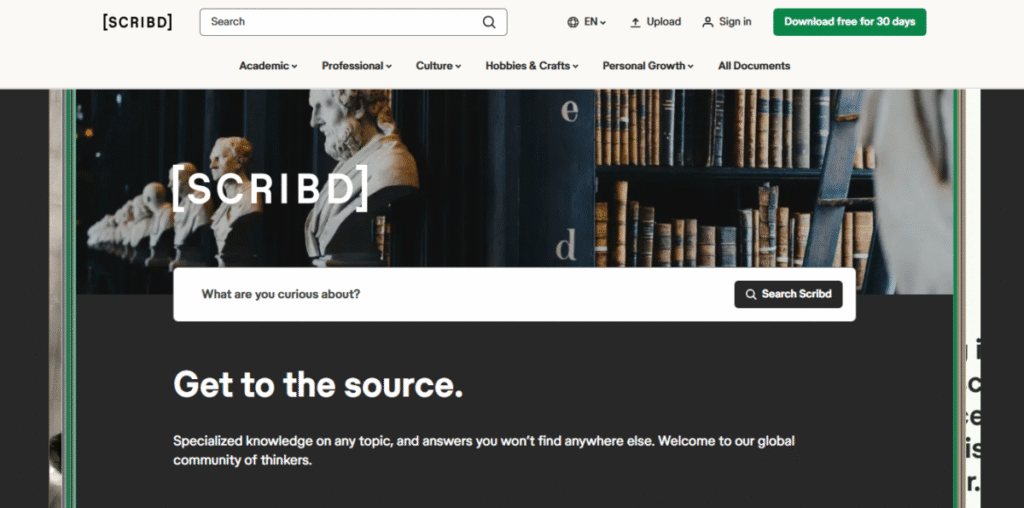Image resolution: width=1024 pixels, height=508 pixels.
Task: Expand the Hobbies & Crafts menu
Action: pos(532,66)
